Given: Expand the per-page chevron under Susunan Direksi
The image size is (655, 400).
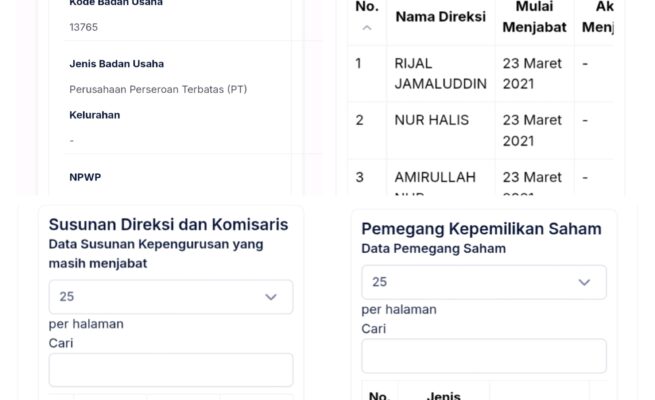Looking at the screenshot, I should click(270, 297).
